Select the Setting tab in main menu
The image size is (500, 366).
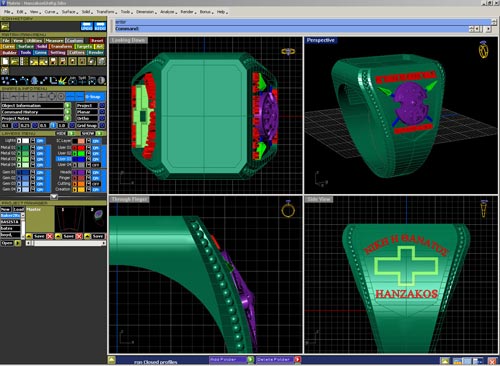coord(58,53)
